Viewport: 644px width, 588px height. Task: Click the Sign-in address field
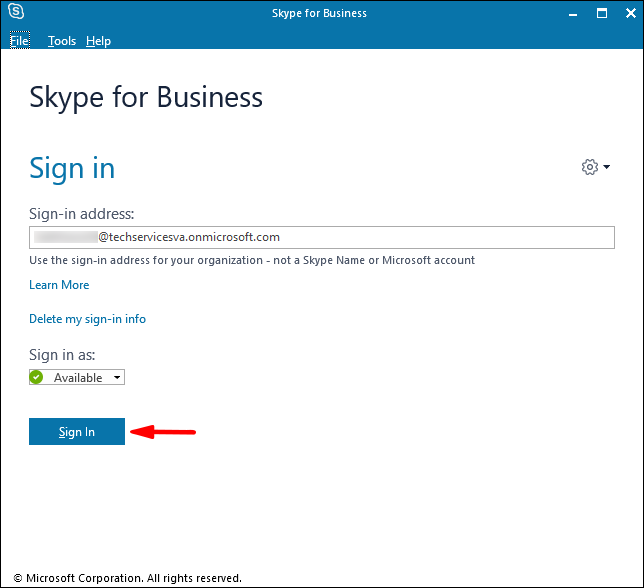point(322,237)
